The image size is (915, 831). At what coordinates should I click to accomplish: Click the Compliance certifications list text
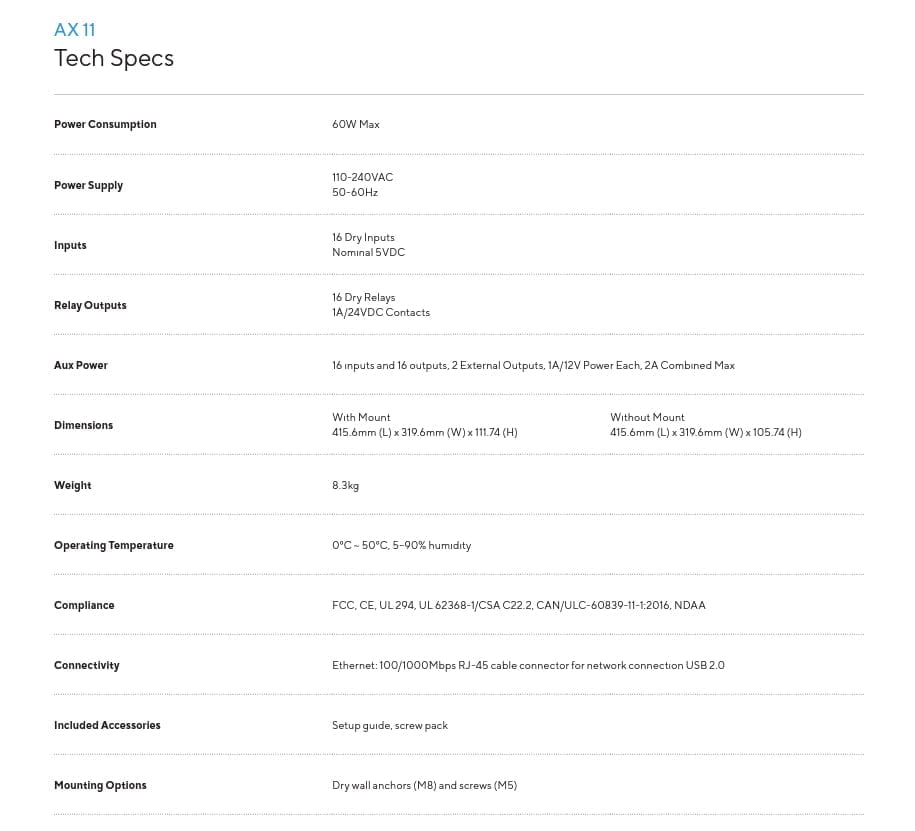[x=519, y=605]
